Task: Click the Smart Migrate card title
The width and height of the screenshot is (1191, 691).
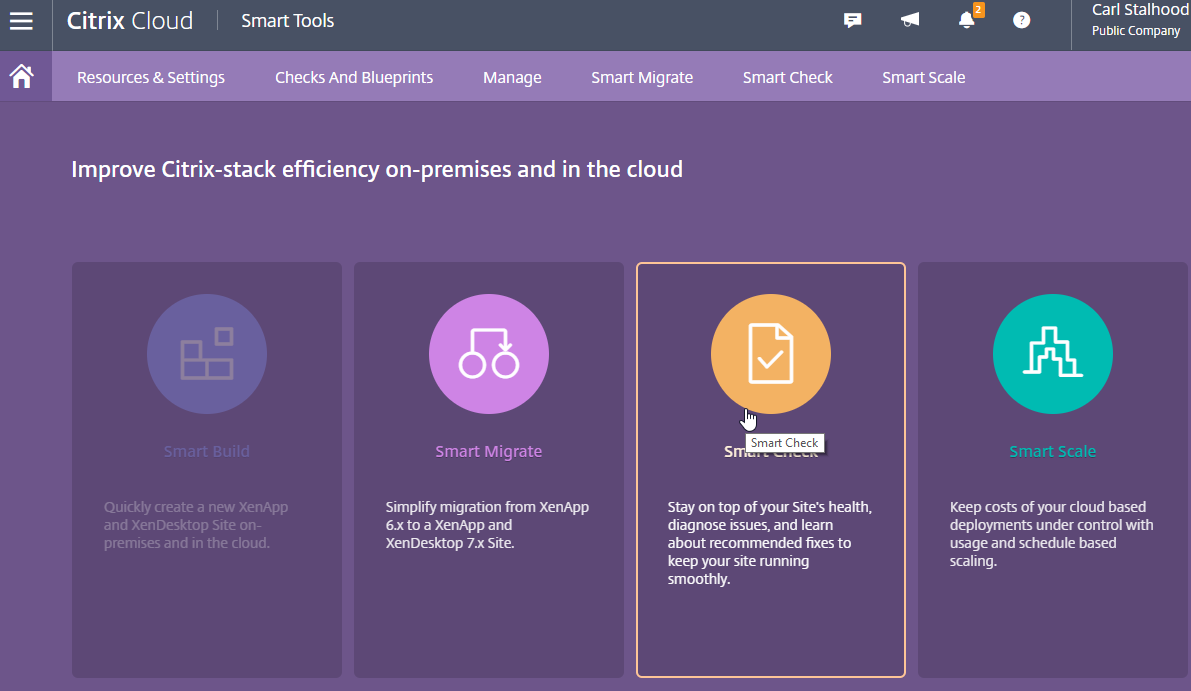Action: coord(488,451)
